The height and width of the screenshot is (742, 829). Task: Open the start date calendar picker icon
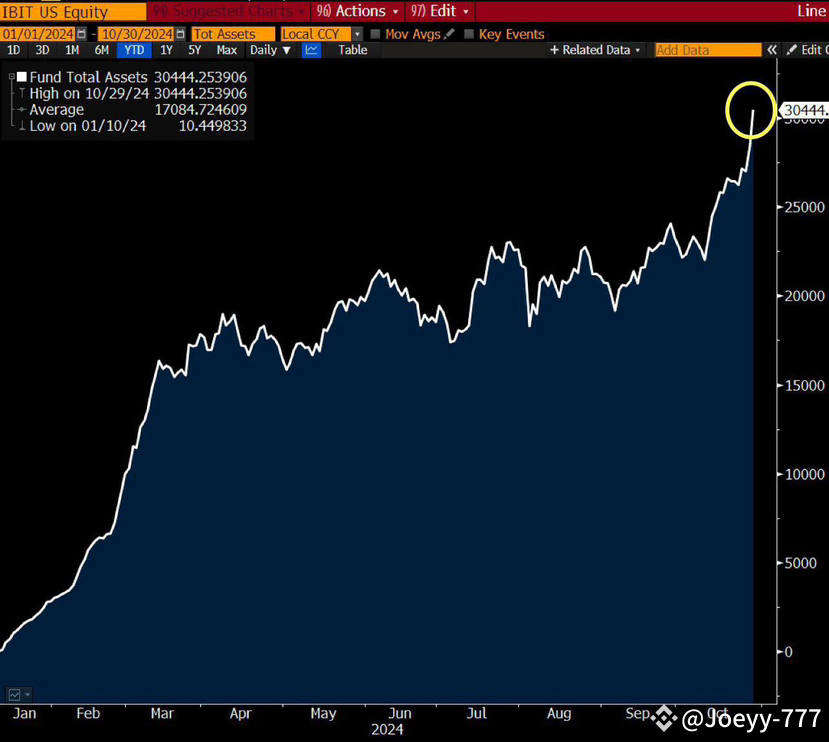[81, 34]
